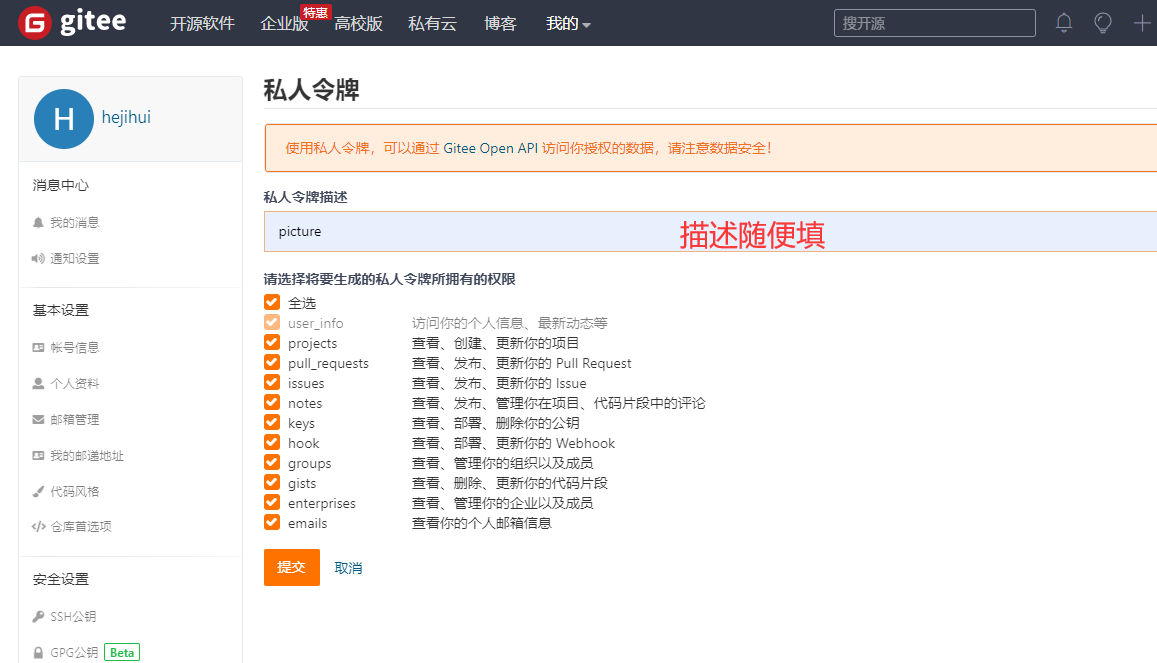Uncheck the emails permission checkbox
This screenshot has width=1157, height=663.
point(272,523)
